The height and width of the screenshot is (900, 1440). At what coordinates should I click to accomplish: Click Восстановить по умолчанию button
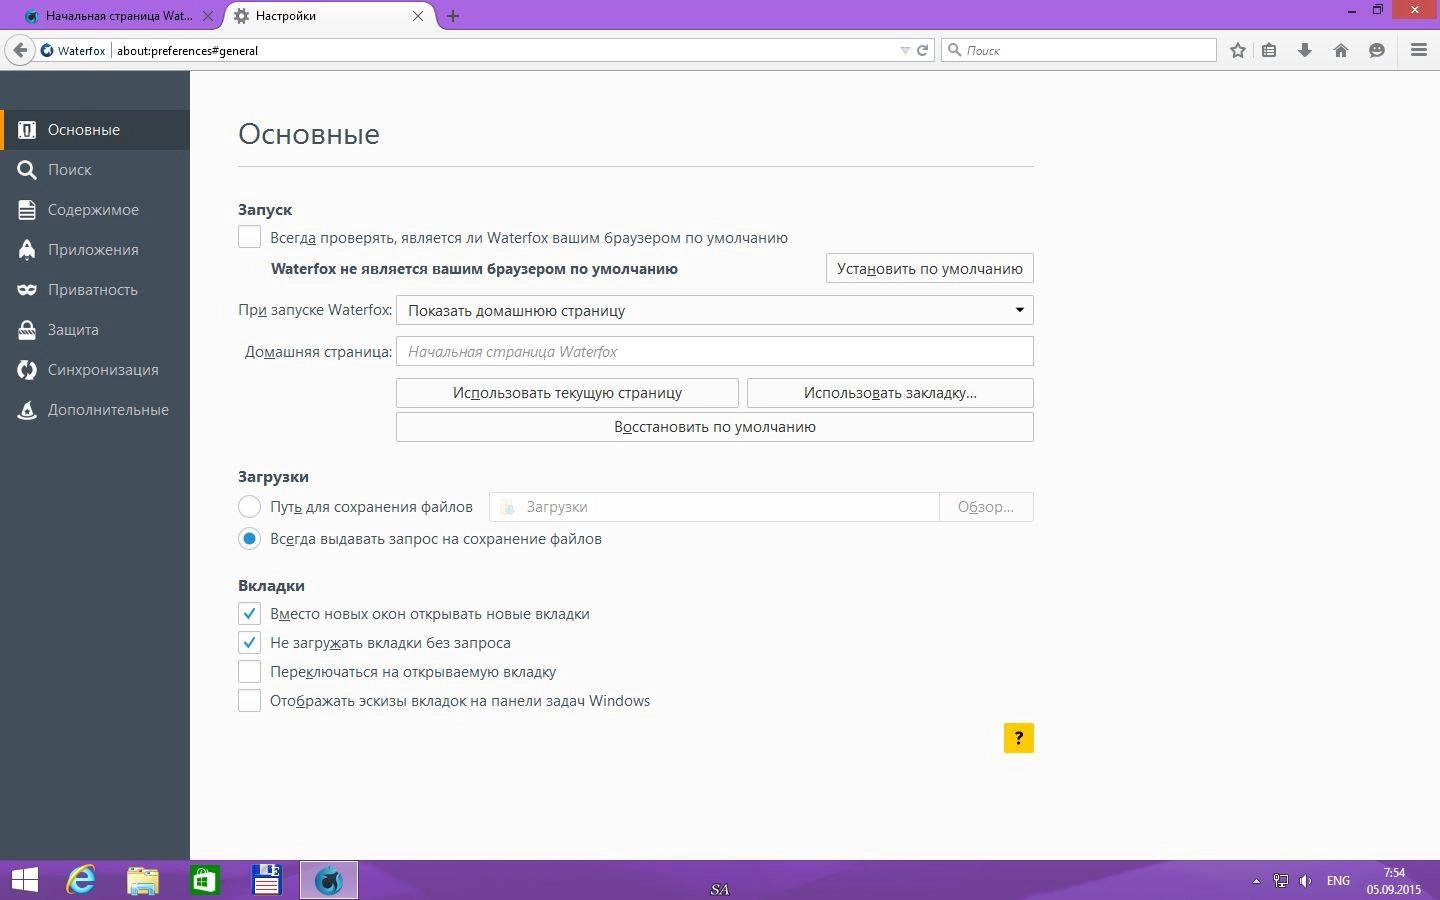tap(714, 427)
